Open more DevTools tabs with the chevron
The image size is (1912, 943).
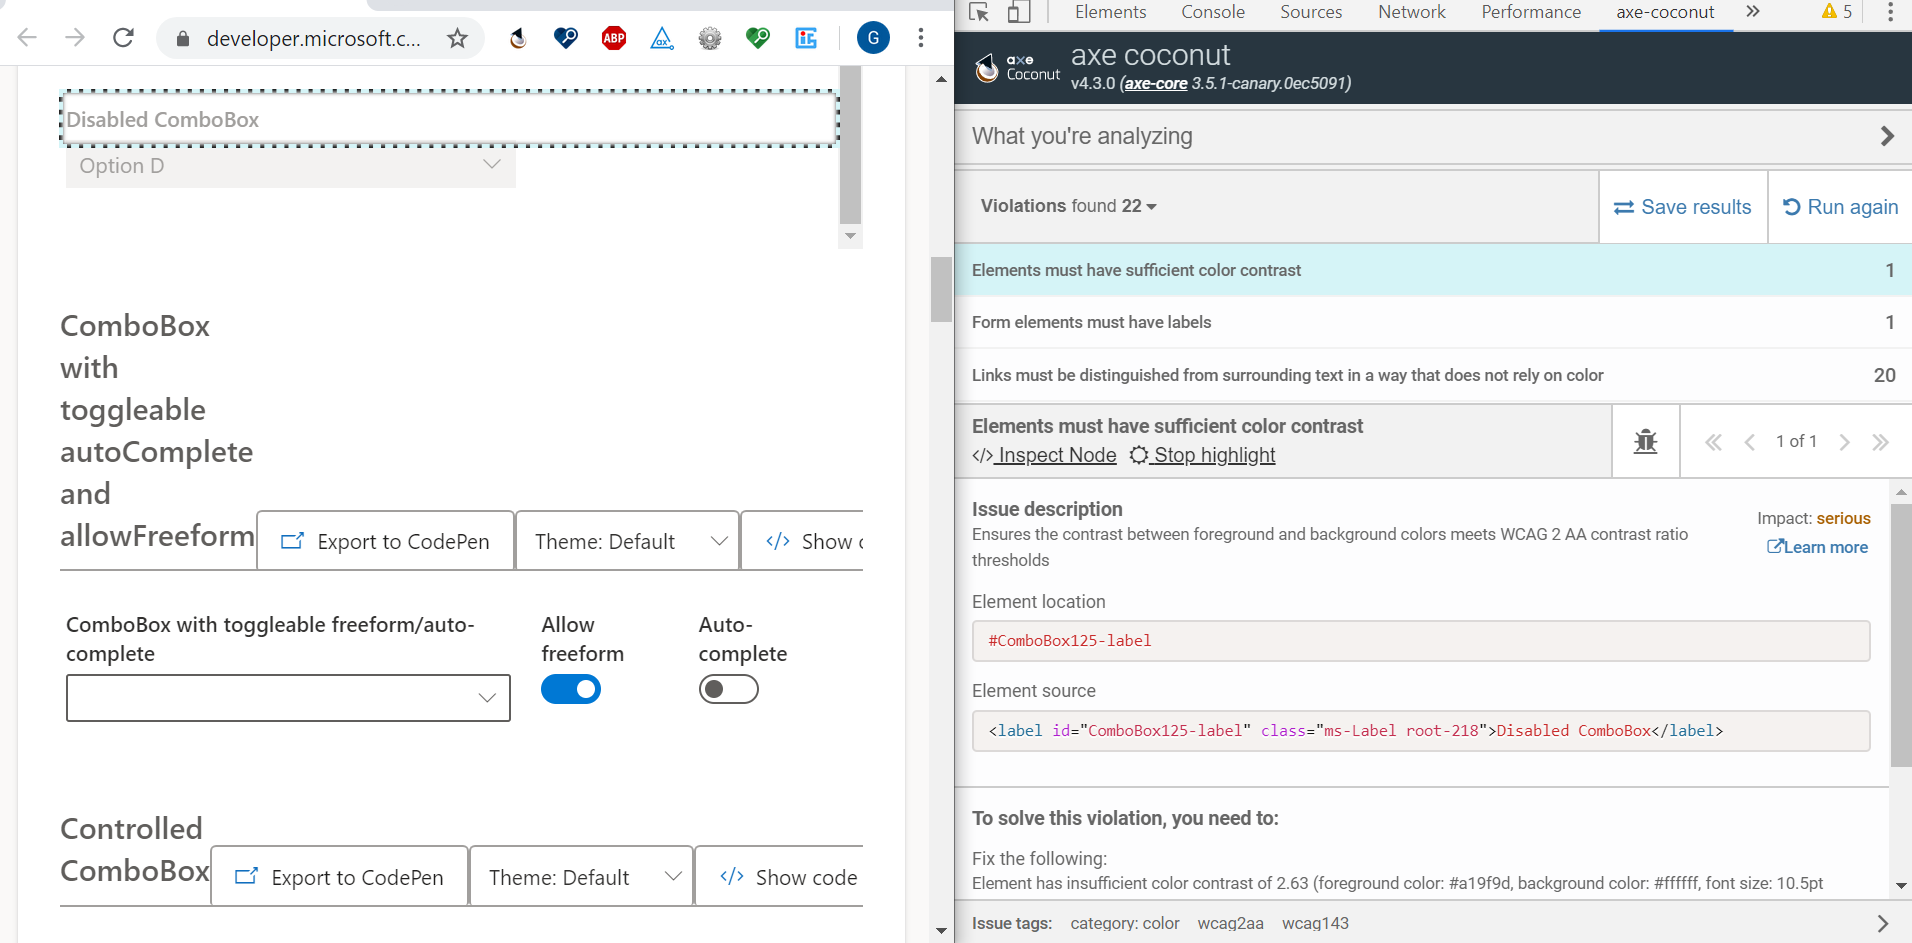click(x=1752, y=12)
